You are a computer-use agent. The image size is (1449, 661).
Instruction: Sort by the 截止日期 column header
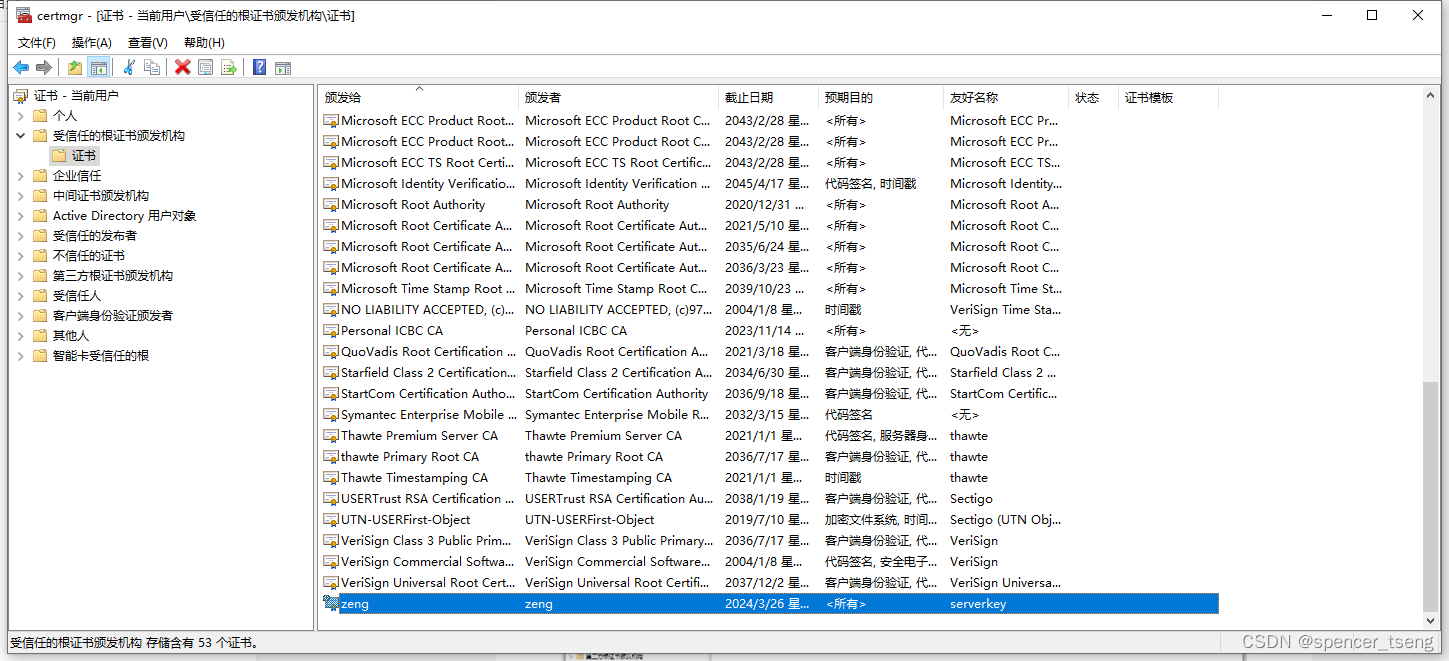point(769,98)
